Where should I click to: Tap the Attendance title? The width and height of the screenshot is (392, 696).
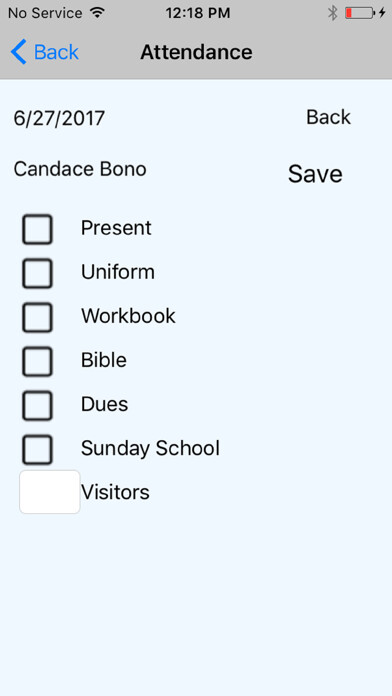tap(197, 52)
